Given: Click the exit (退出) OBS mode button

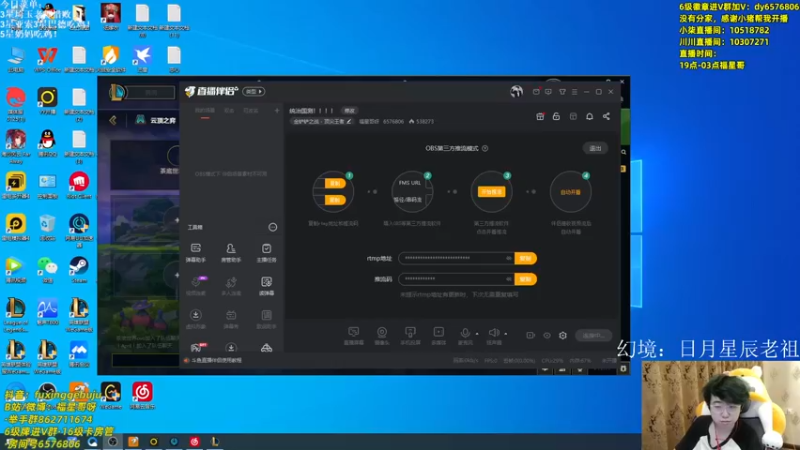Looking at the screenshot, I should pos(595,148).
